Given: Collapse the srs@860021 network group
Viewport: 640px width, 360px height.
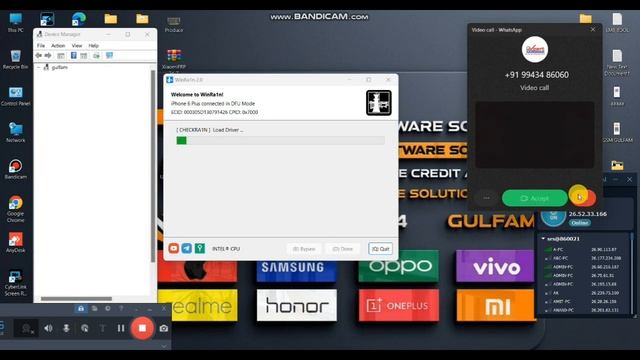Looking at the screenshot, I should pyautogui.click(x=543, y=238).
